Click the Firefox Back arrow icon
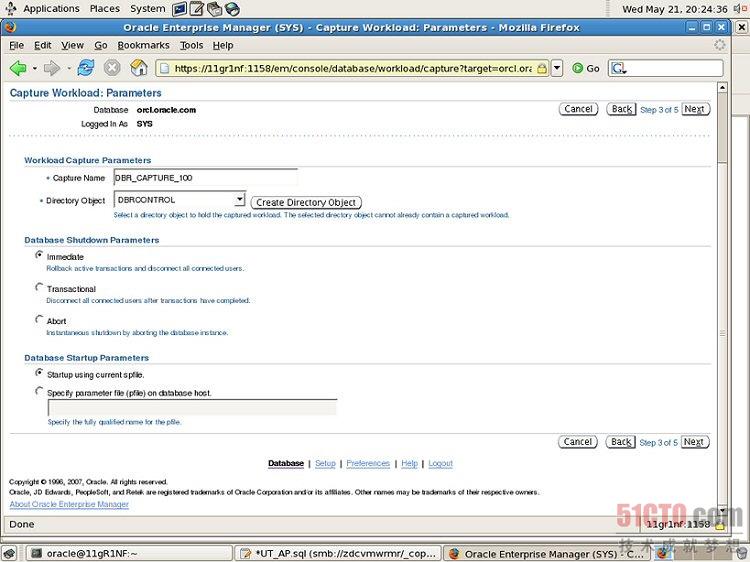This screenshot has width=750, height=562. point(18,68)
